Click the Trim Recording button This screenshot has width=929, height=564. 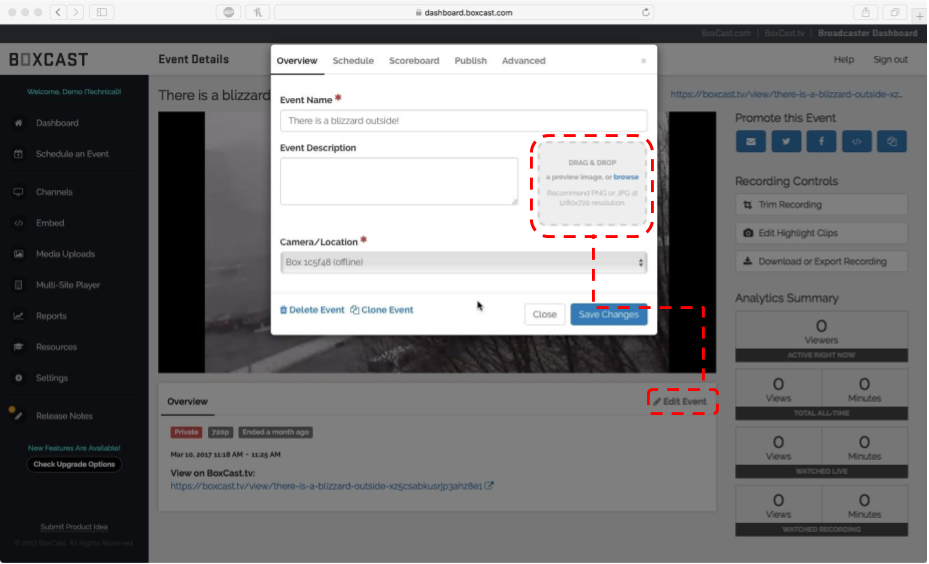point(821,205)
